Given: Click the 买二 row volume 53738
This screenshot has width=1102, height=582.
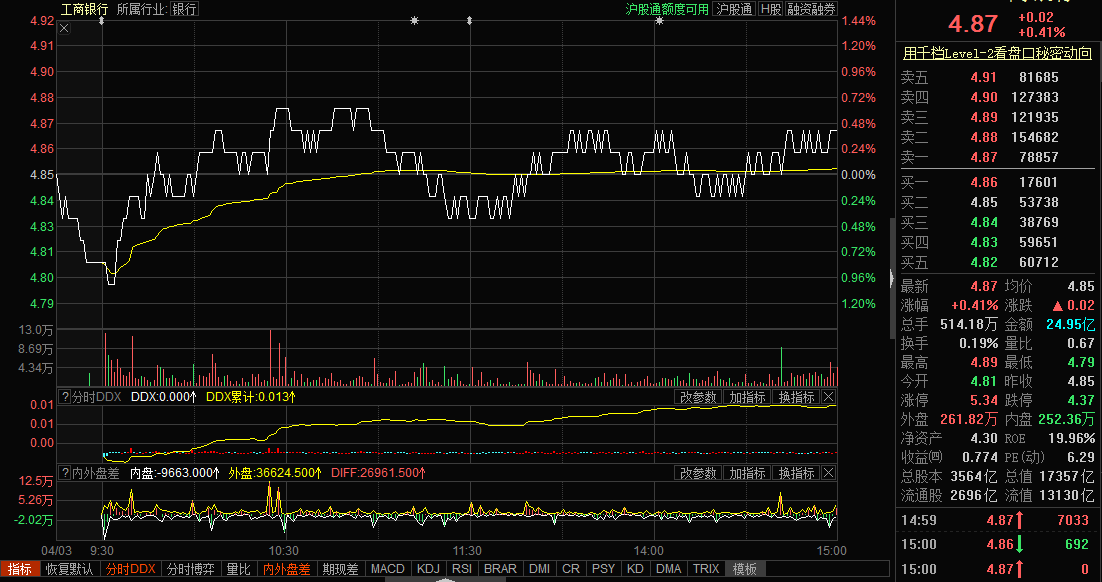Looking at the screenshot, I should pos(1039,202).
